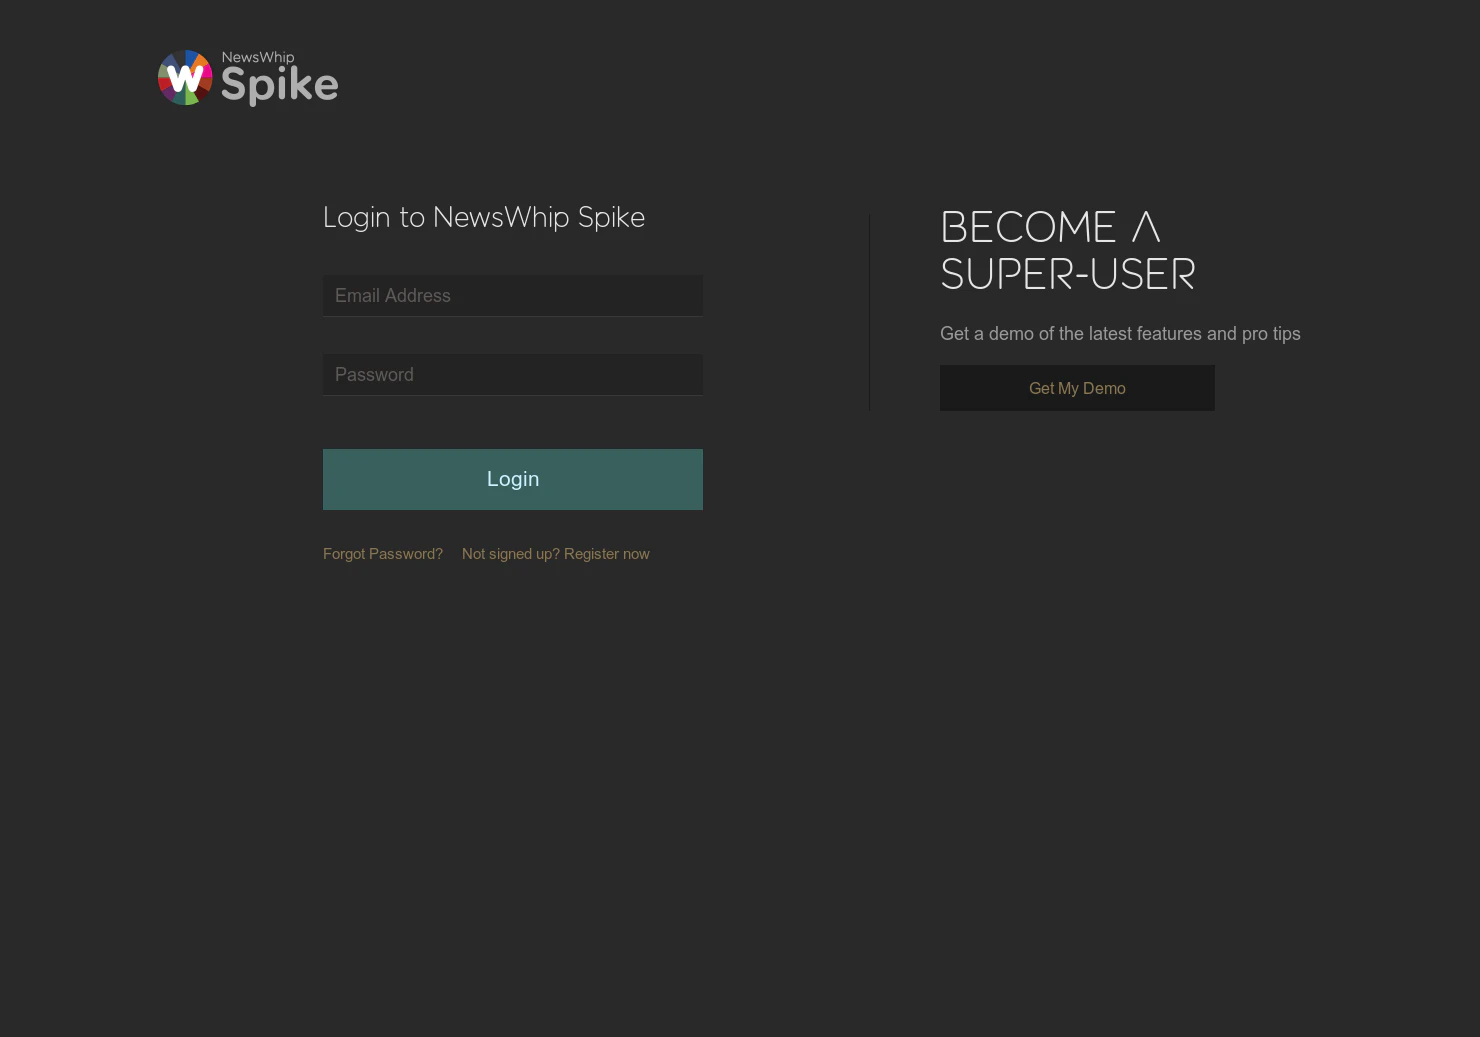Click the vertical divider between login and demo sections
The width and height of the screenshot is (1480, 1037).
click(869, 313)
